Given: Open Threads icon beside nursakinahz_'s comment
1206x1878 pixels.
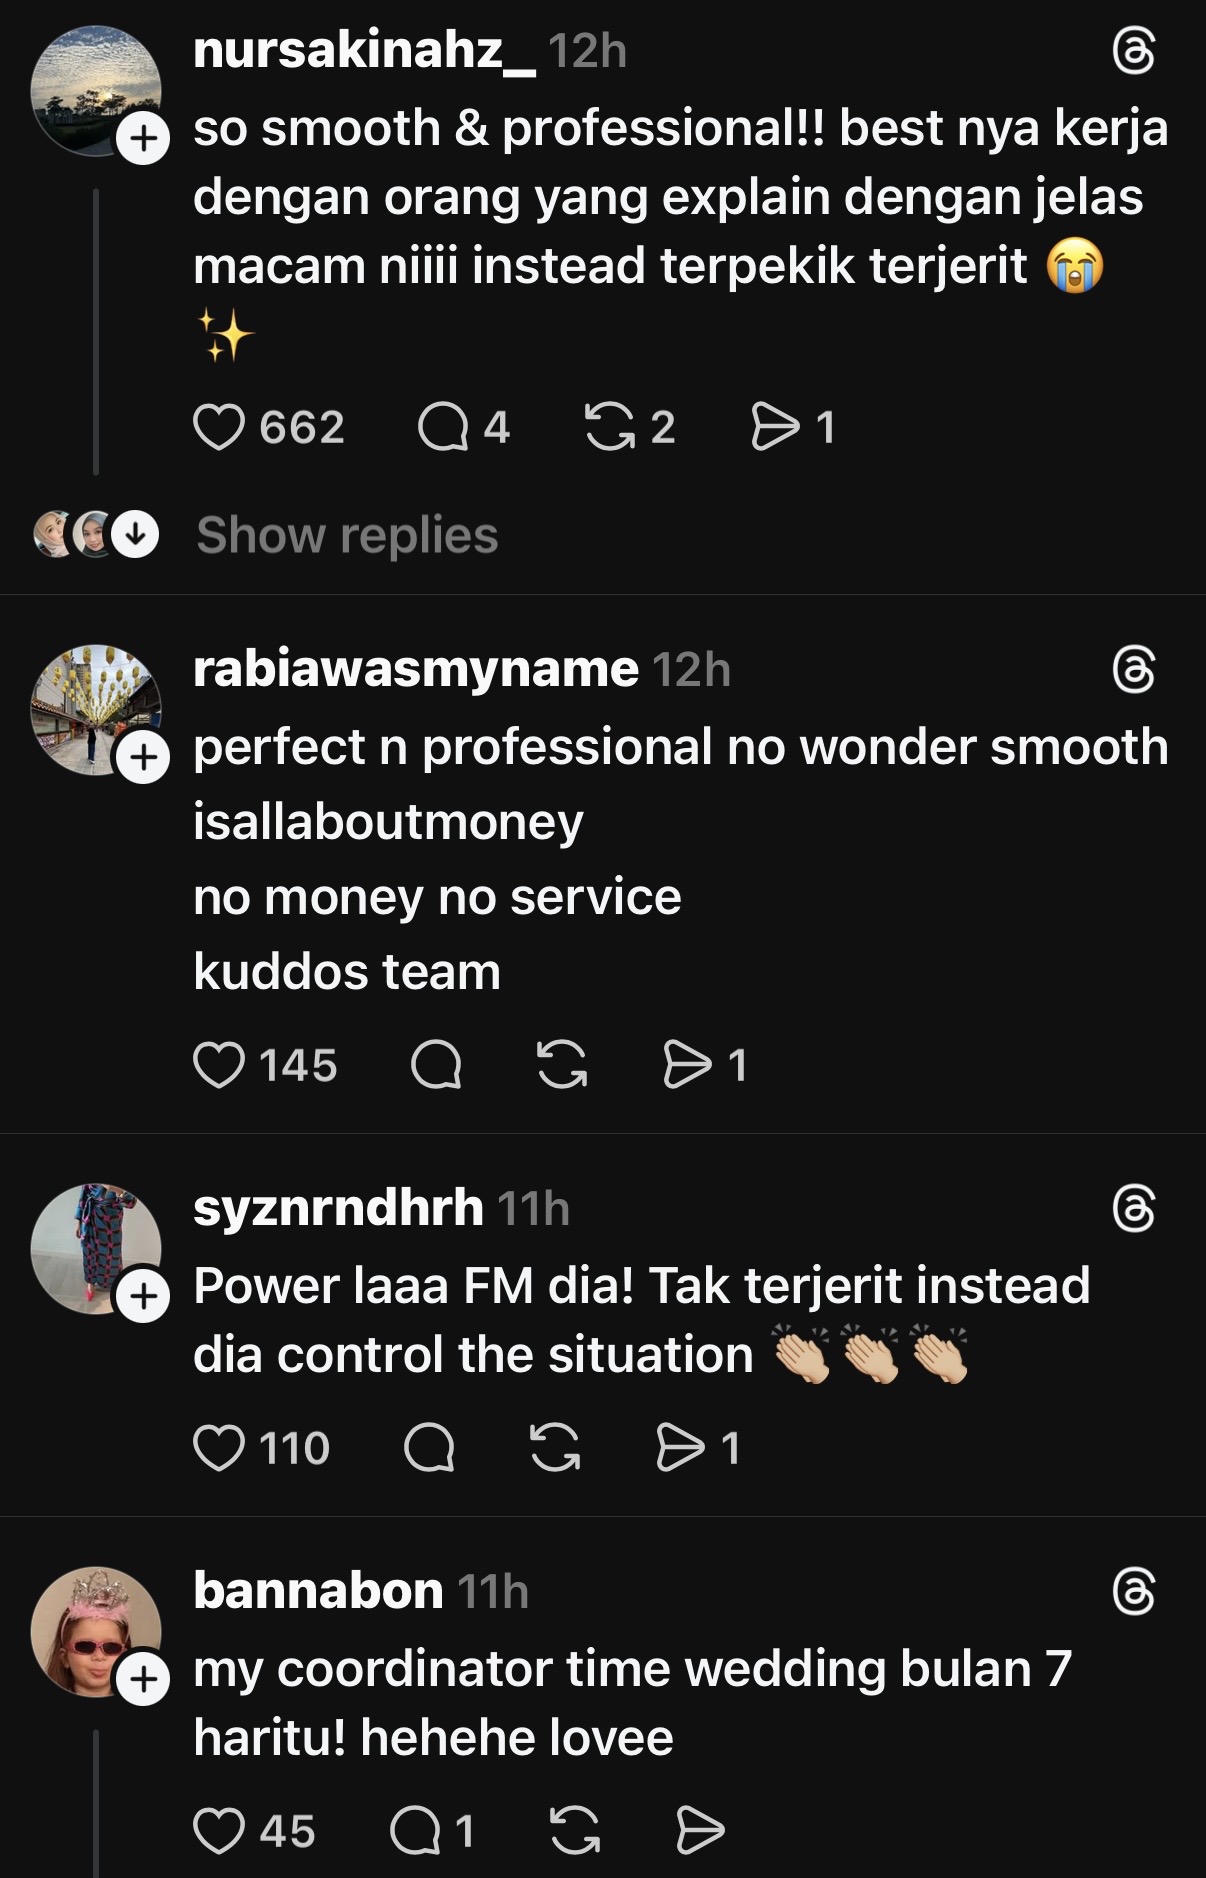Looking at the screenshot, I should [1134, 52].
